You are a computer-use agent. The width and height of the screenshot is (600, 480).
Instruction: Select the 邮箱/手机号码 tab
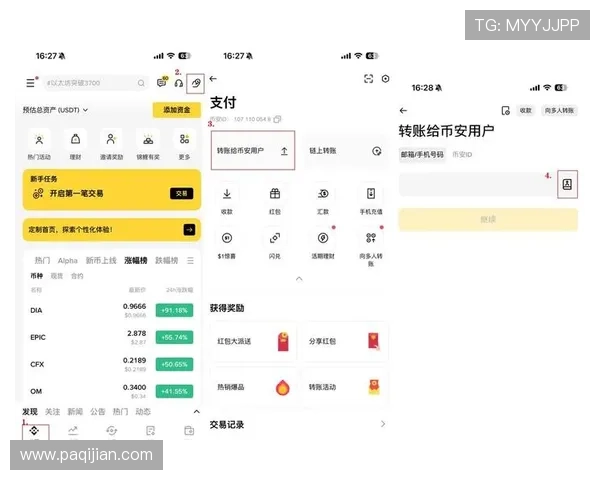tap(422, 155)
